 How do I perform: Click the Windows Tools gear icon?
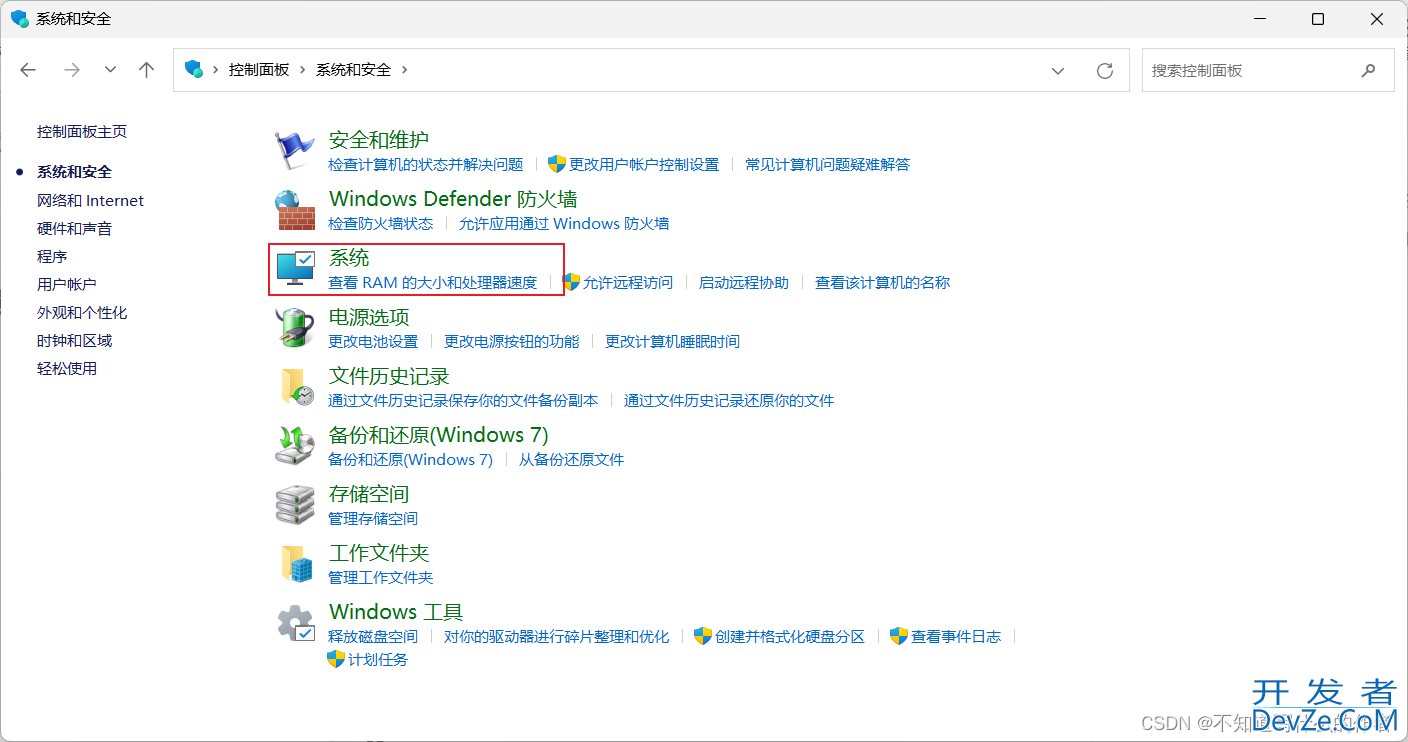pyautogui.click(x=295, y=623)
